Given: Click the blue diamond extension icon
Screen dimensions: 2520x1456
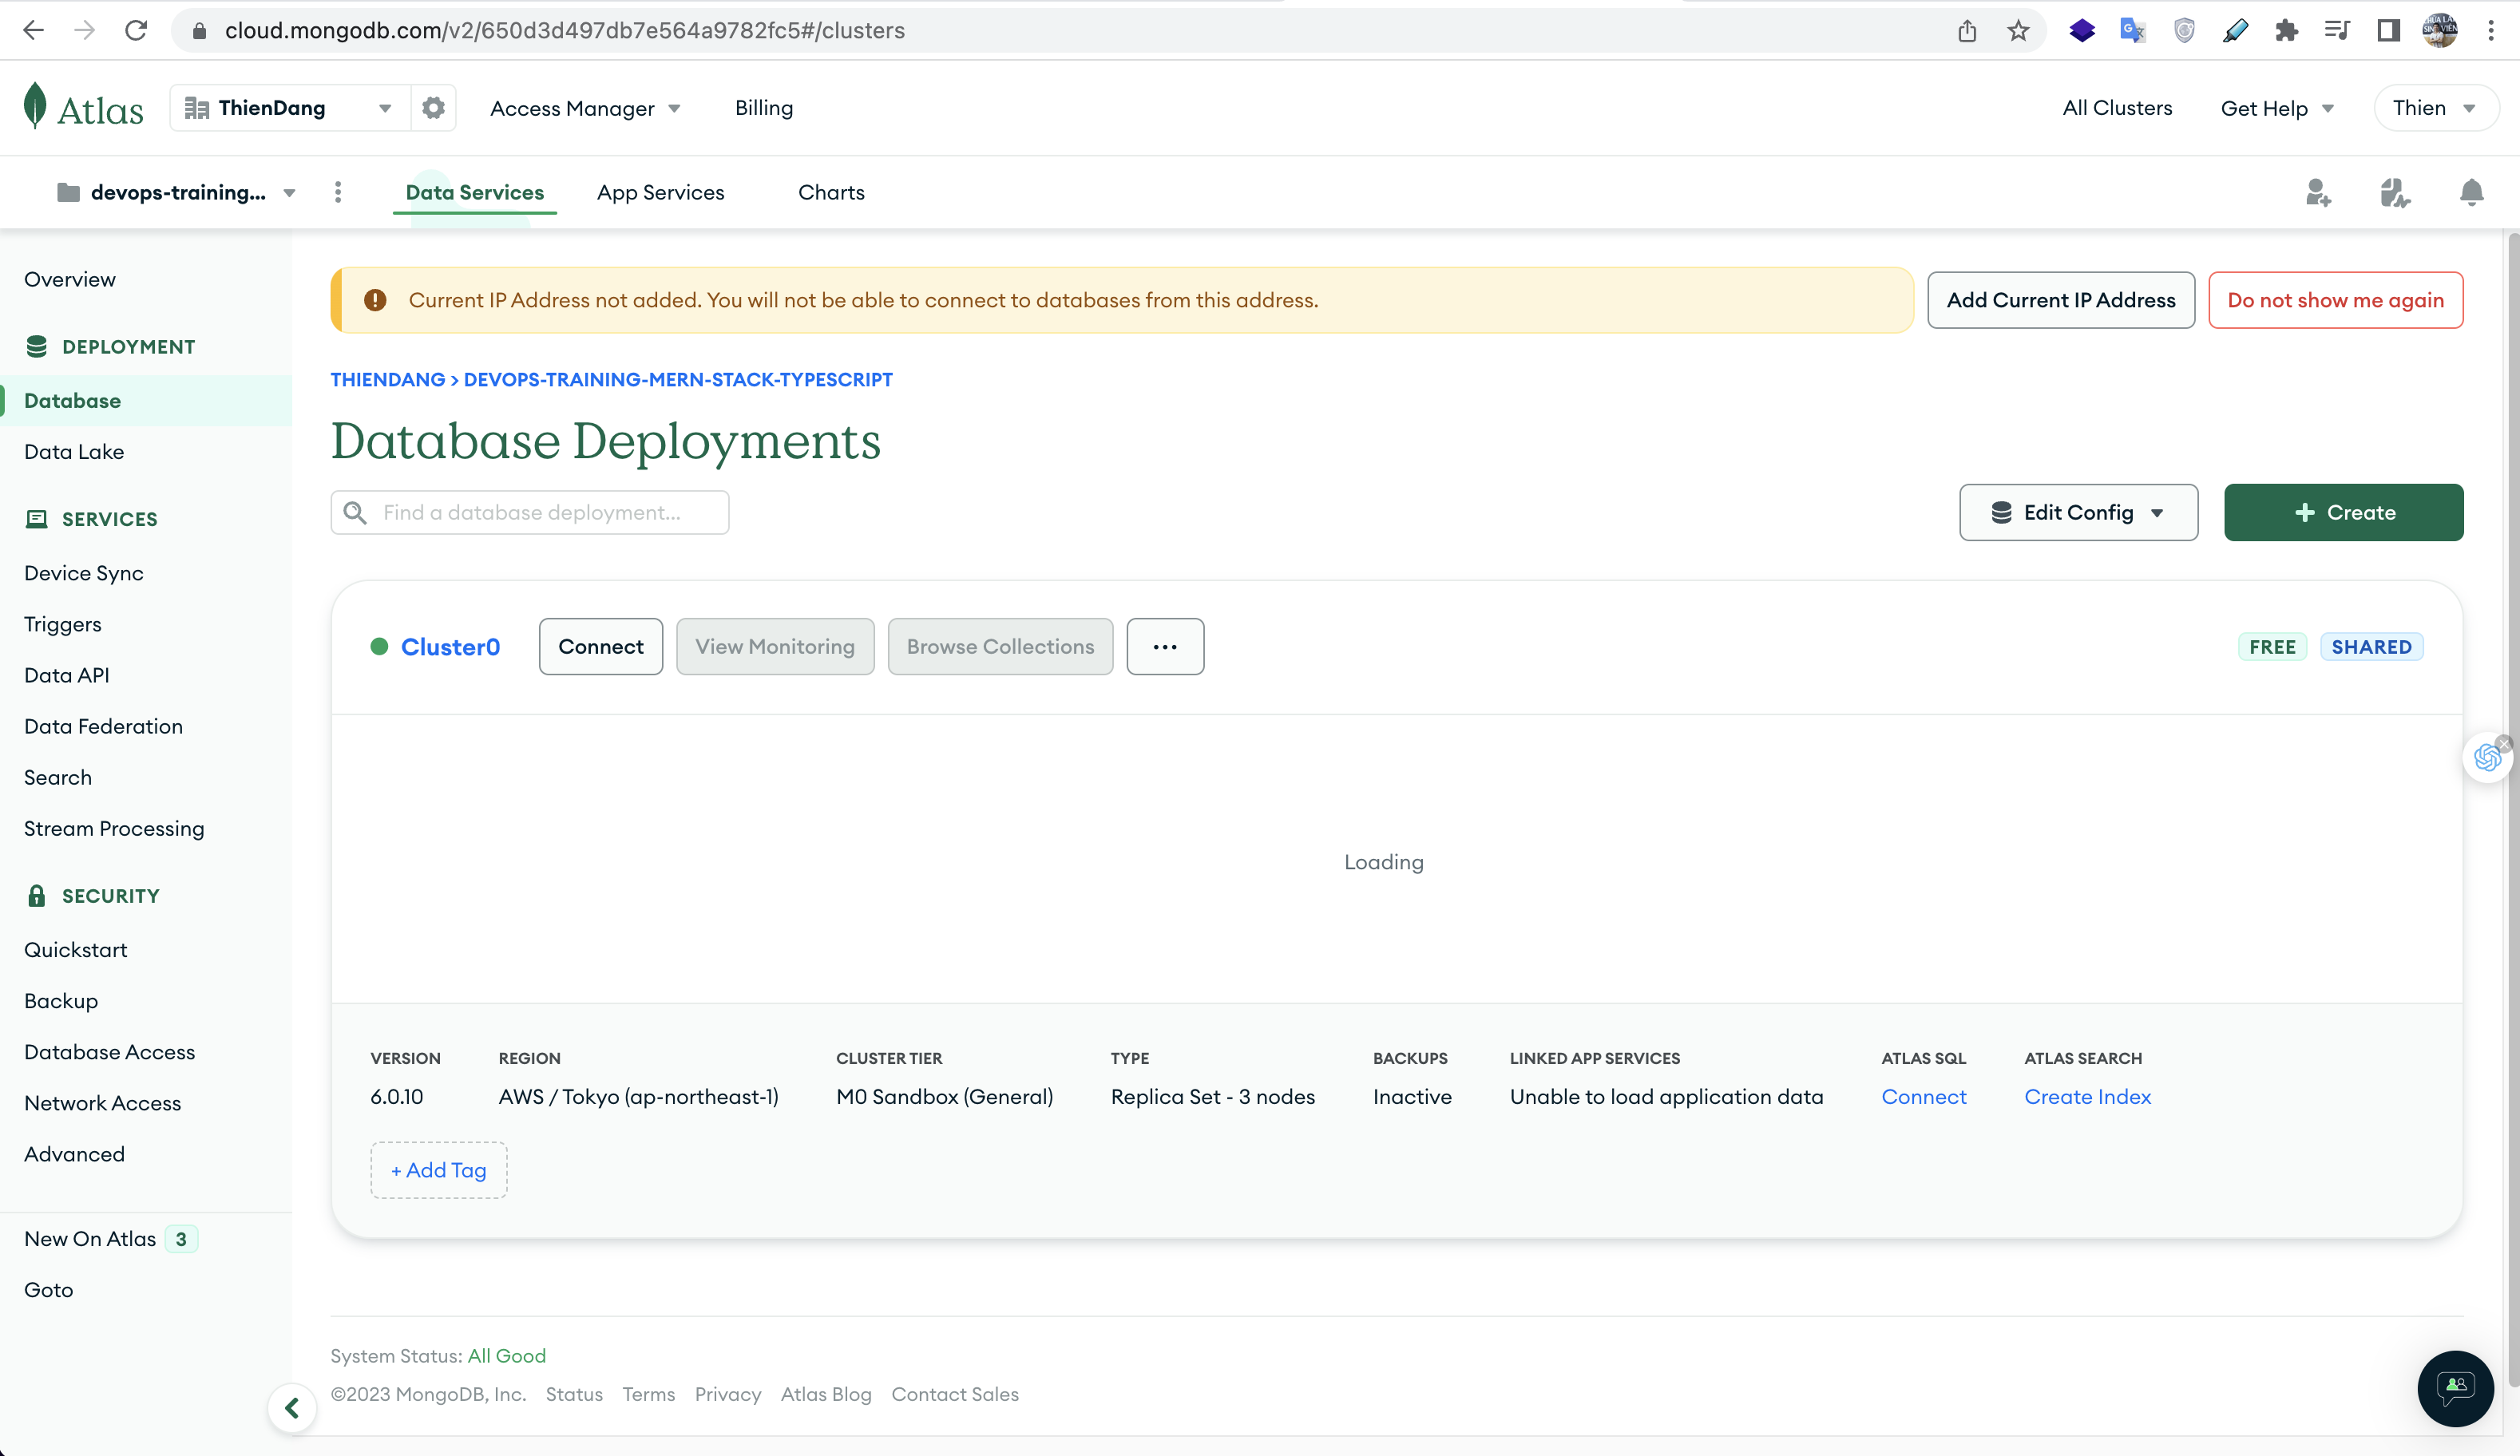Looking at the screenshot, I should [2082, 31].
